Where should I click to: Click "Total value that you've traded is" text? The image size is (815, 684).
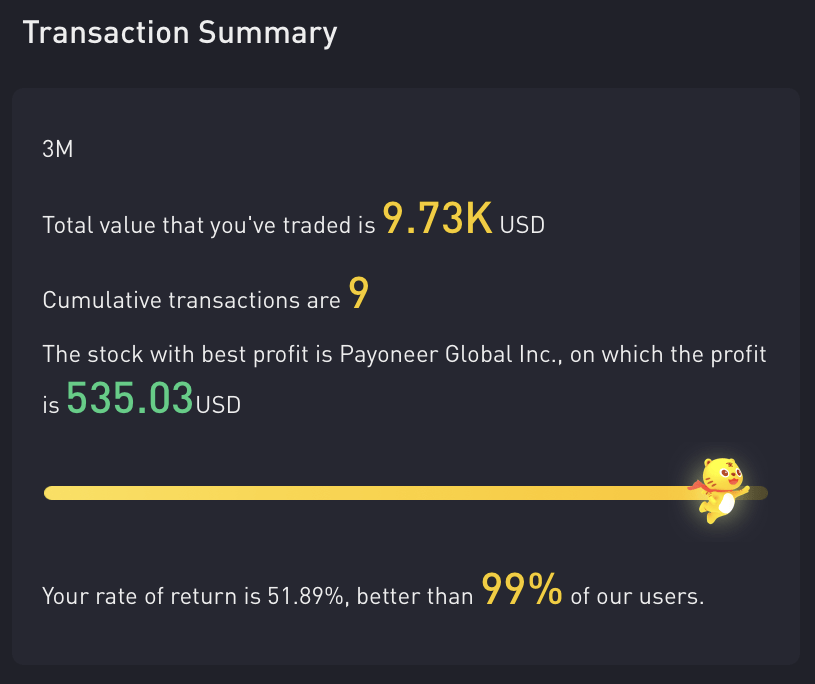209,225
